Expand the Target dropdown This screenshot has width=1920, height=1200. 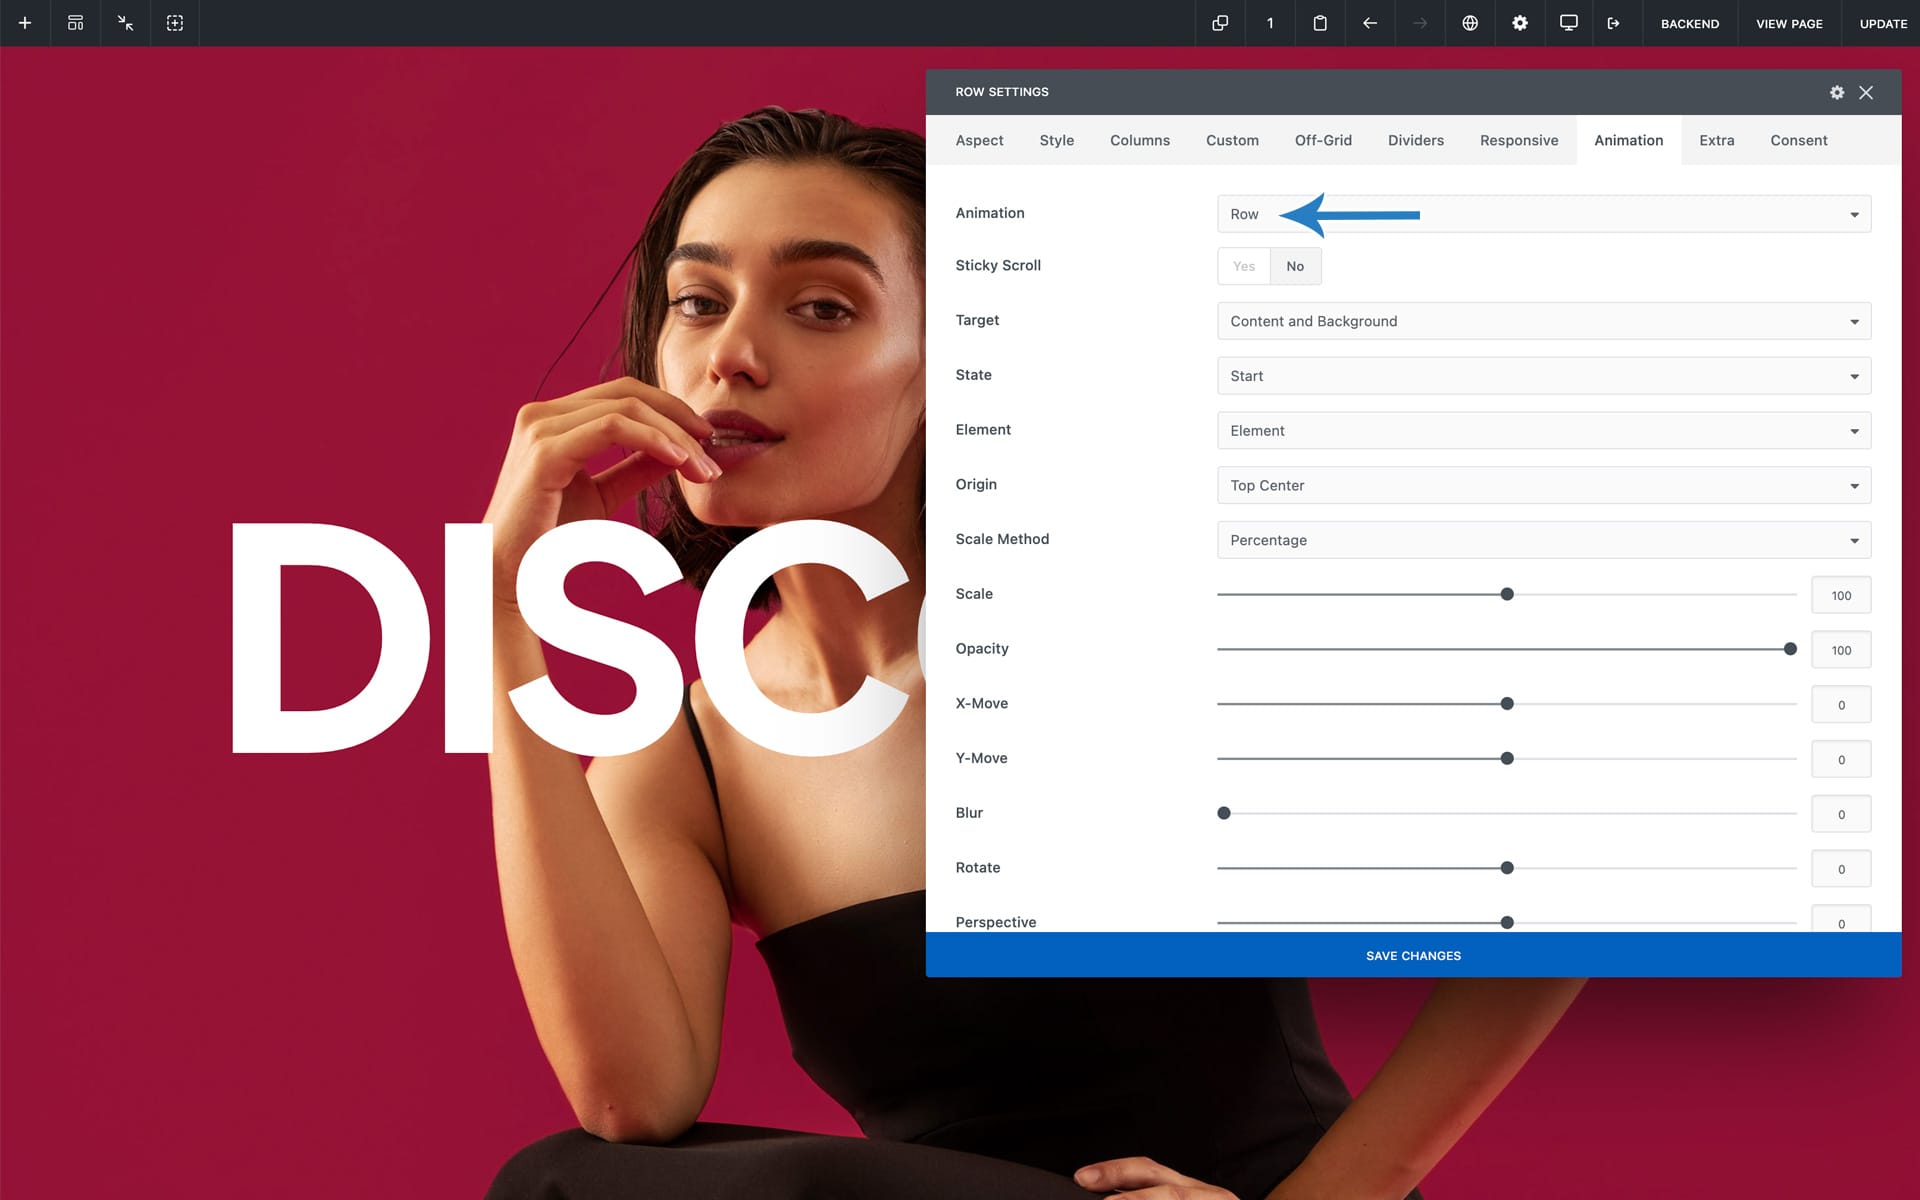[x=1543, y=321]
